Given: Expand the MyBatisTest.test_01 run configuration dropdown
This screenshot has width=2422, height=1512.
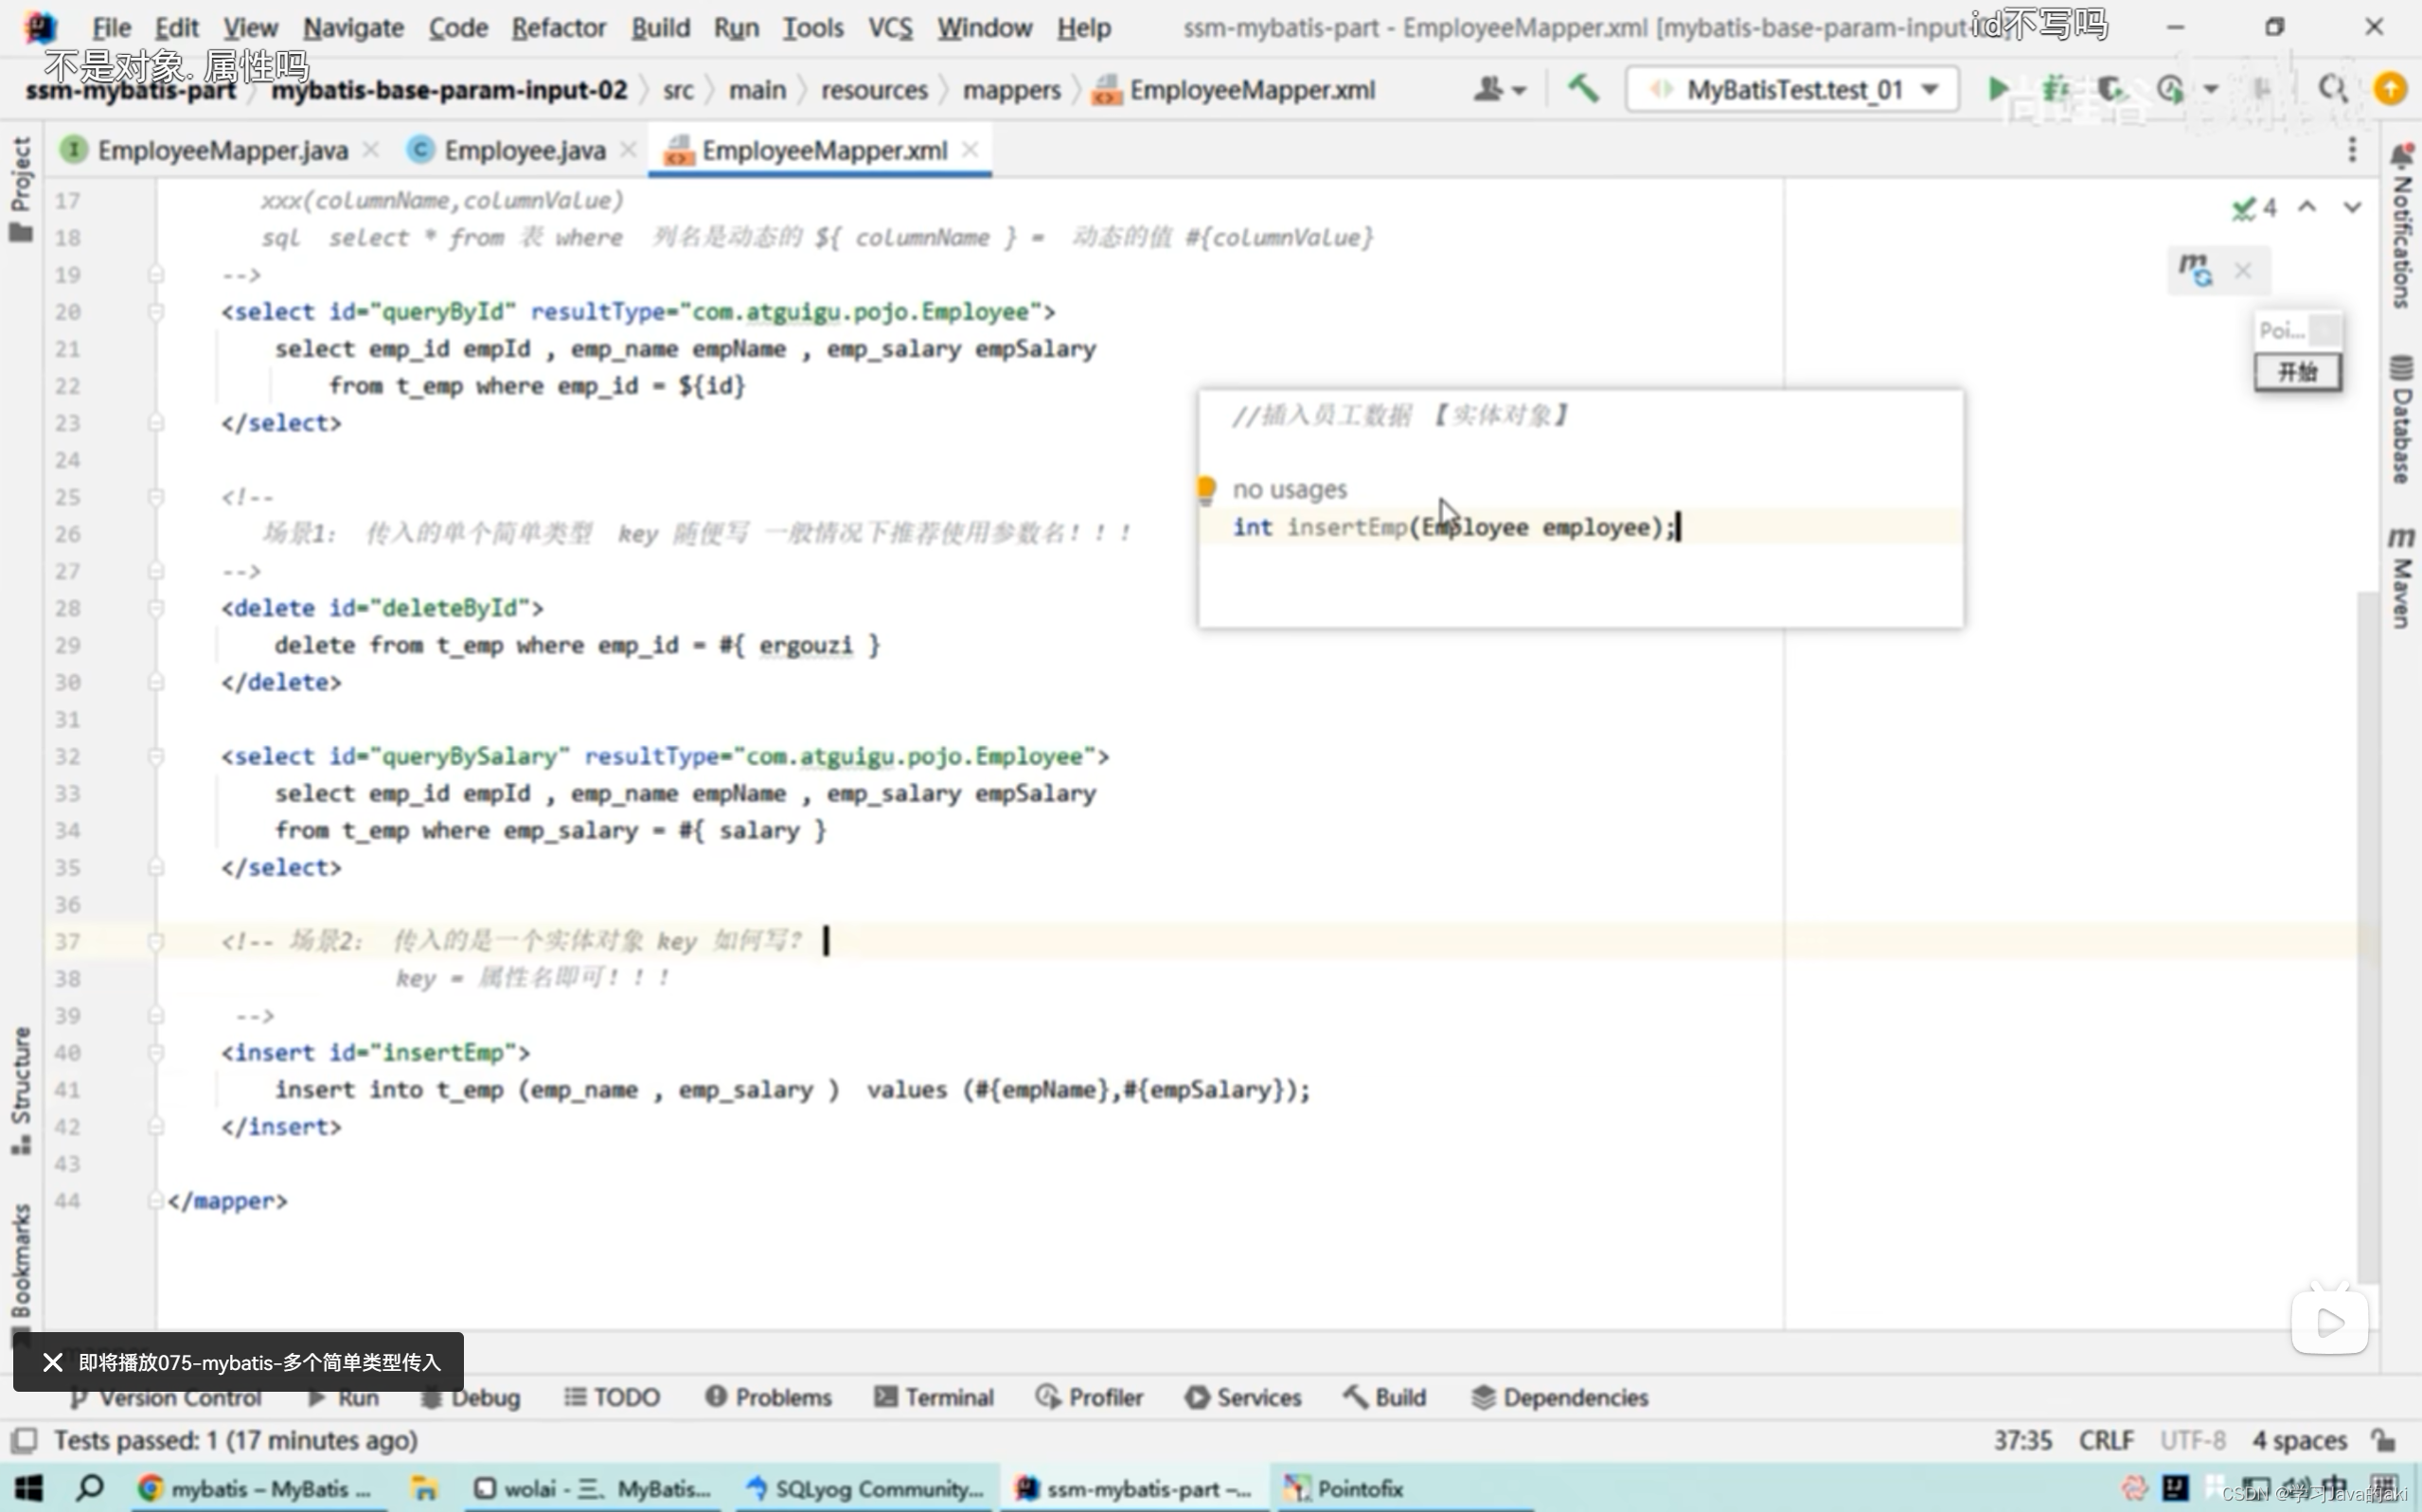Looking at the screenshot, I should click(1930, 89).
